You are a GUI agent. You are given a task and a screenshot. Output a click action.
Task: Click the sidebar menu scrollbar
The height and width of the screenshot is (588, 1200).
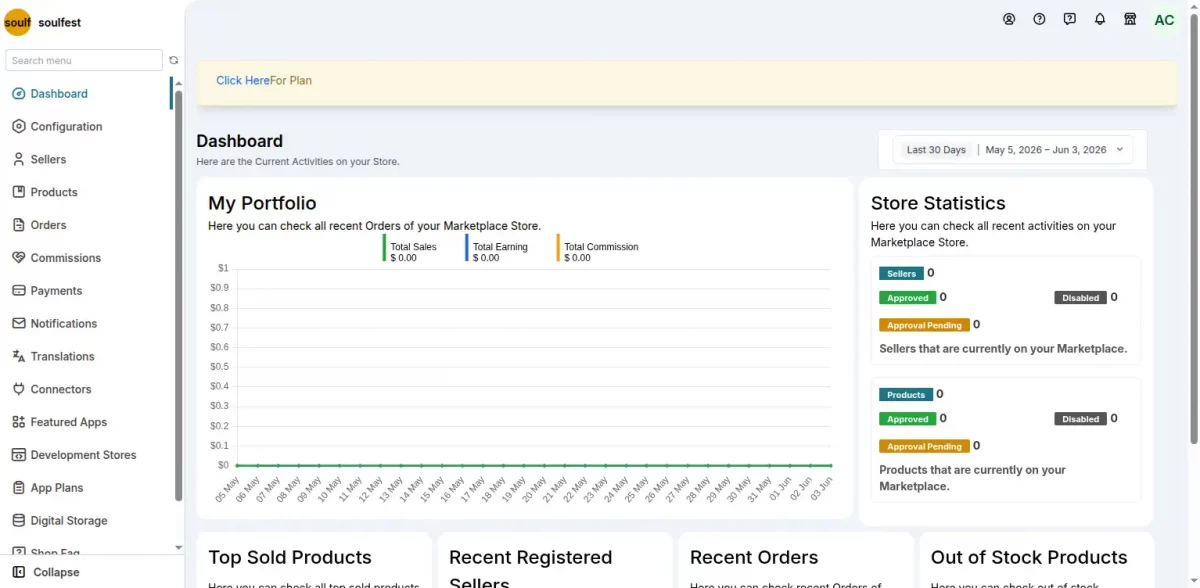click(178, 295)
